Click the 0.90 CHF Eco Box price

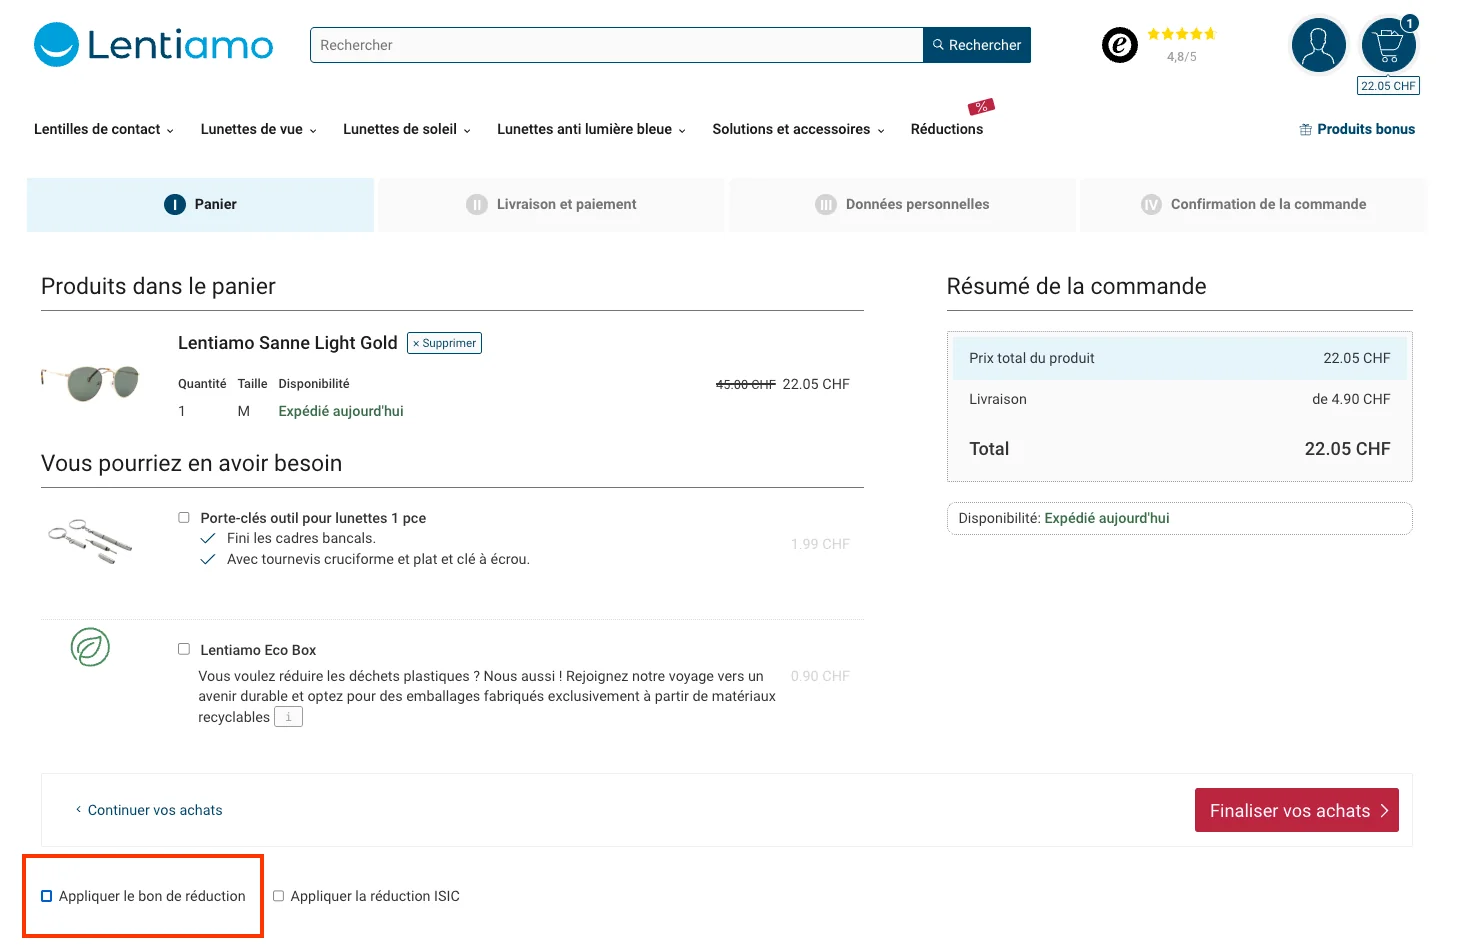point(820,676)
